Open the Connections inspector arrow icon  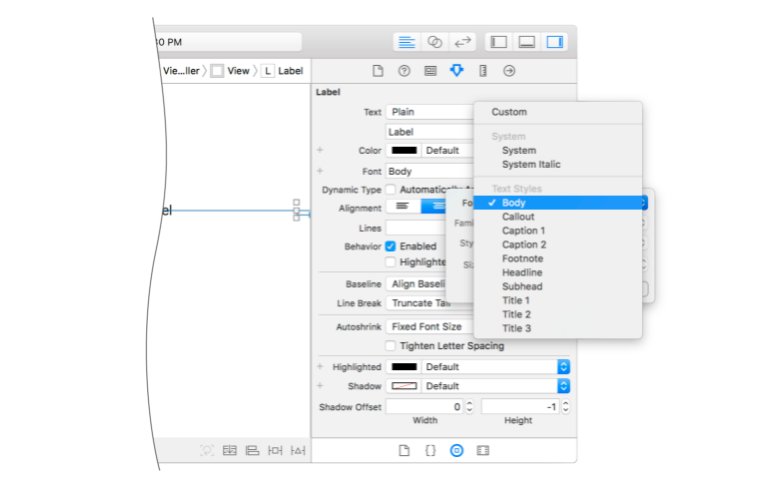(x=509, y=71)
